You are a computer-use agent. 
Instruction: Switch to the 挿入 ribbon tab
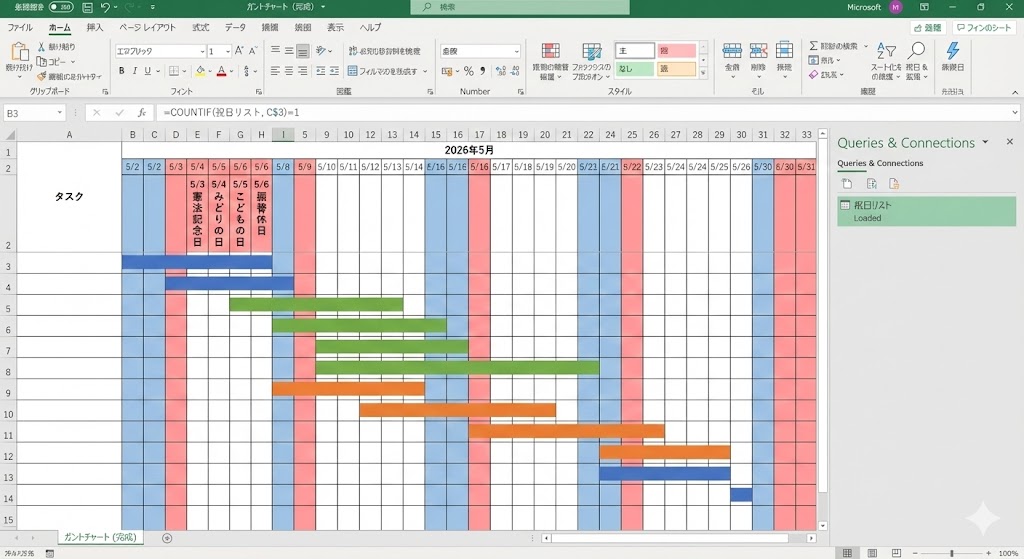pos(95,27)
